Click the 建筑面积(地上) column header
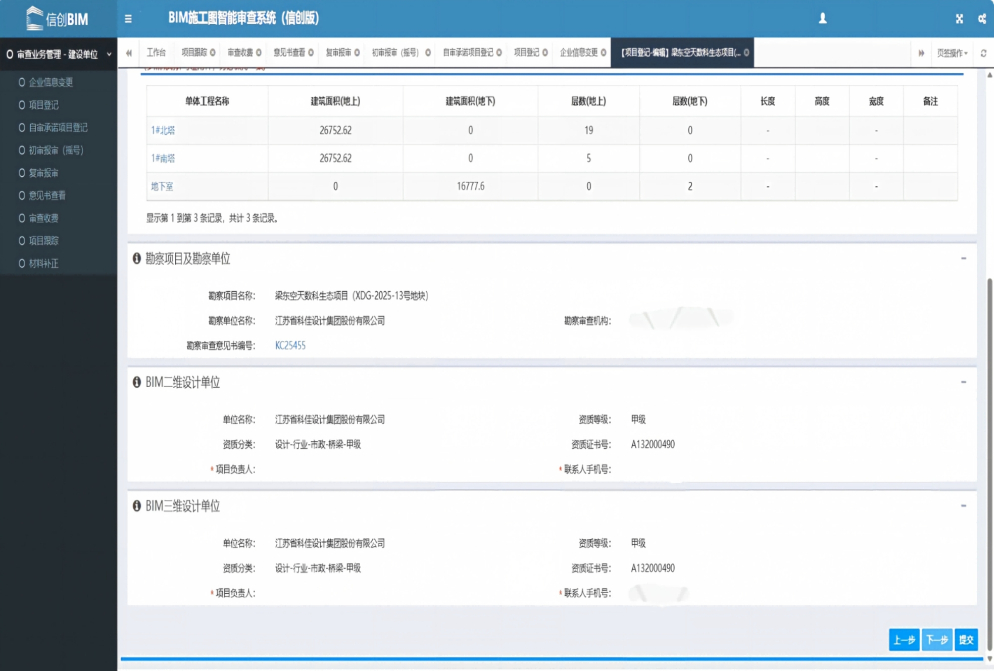Viewport: 1000px width, 671px height. [335, 101]
